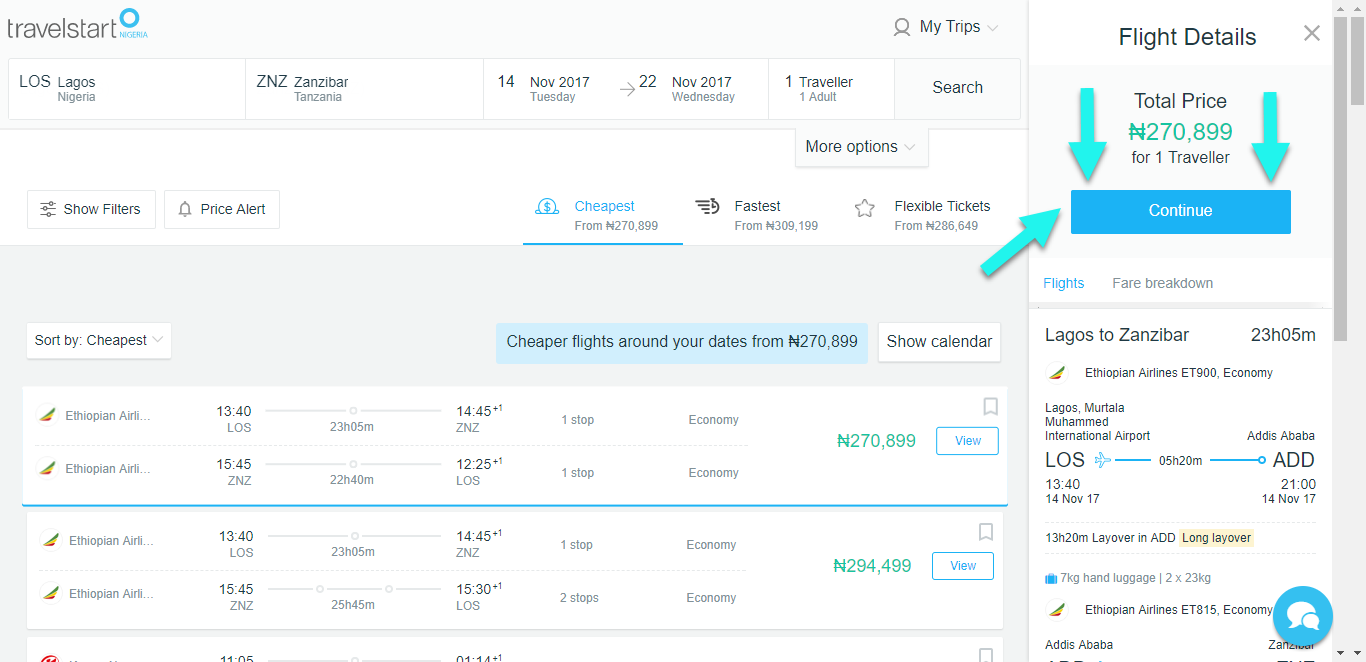Click the 22h40m duration in first result
Screen dimensions: 1366x662
coord(351,480)
